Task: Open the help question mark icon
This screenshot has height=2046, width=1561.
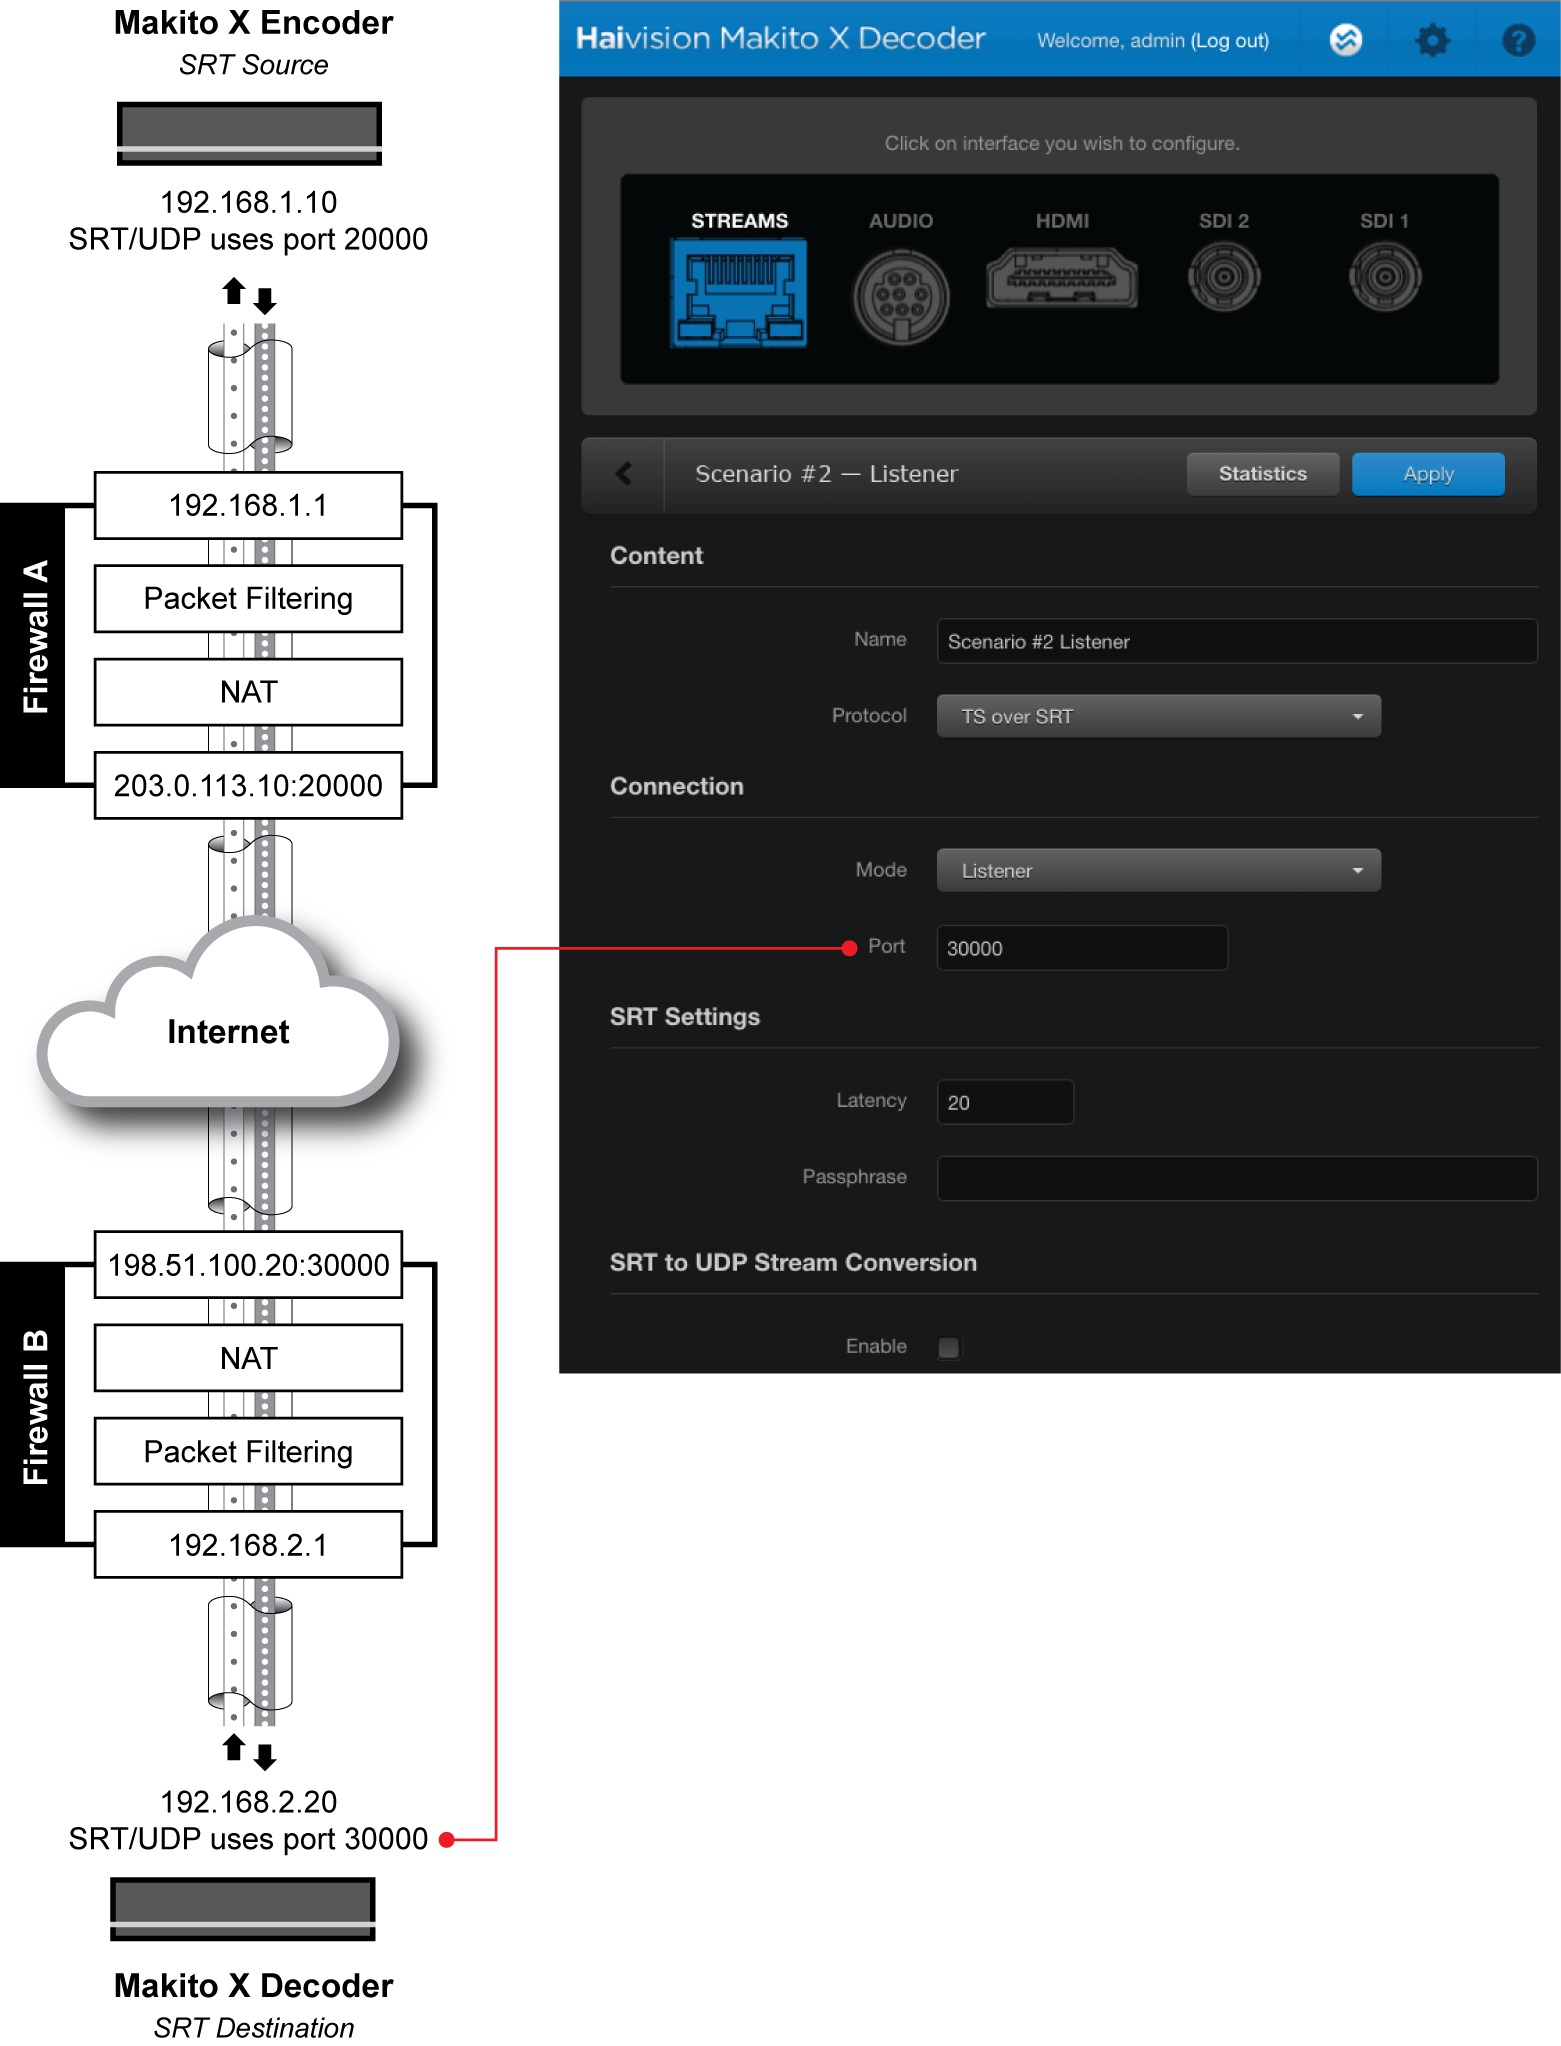Action: pos(1518,40)
